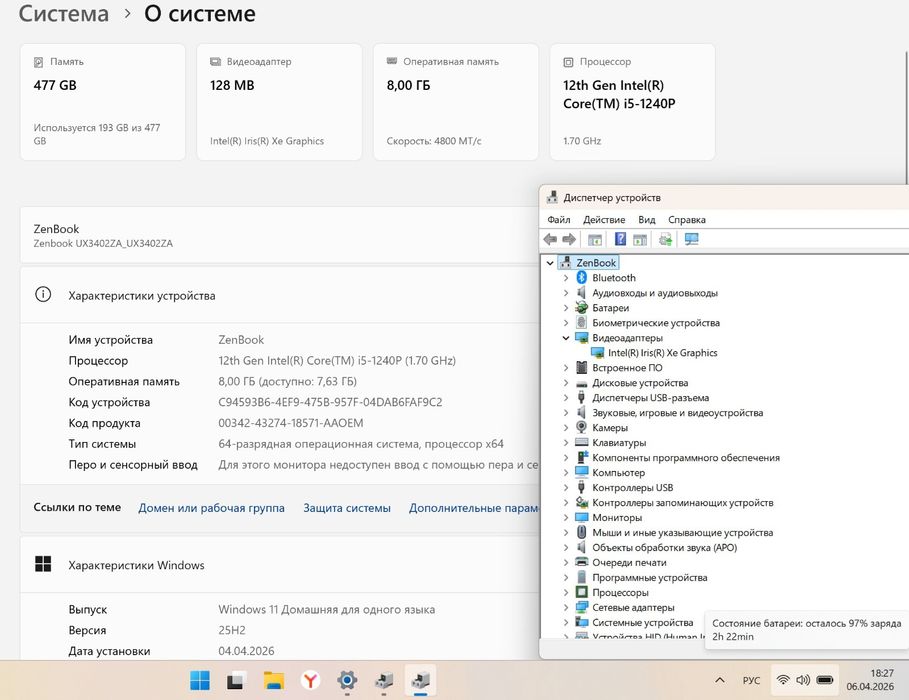Open Домен или рабочая группа link
Image resolution: width=909 pixels, height=700 pixels.
212,507
